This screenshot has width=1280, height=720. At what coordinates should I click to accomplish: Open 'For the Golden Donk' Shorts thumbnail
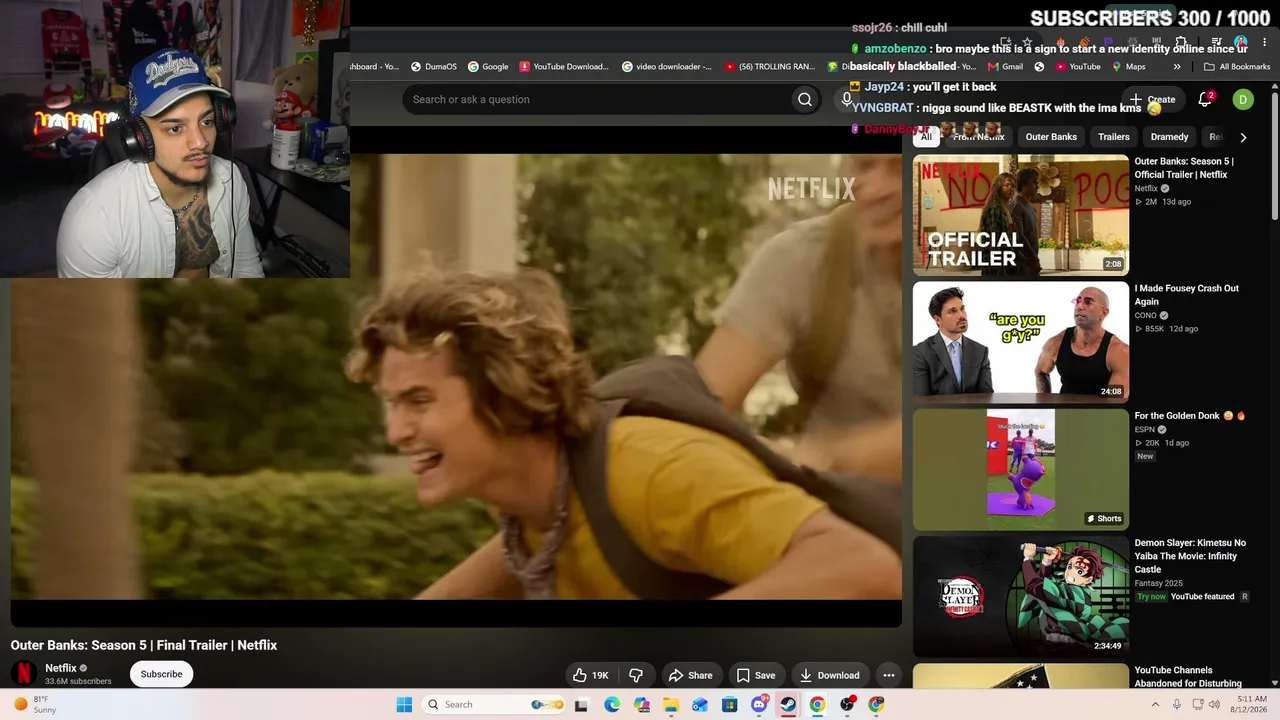[1021, 469]
